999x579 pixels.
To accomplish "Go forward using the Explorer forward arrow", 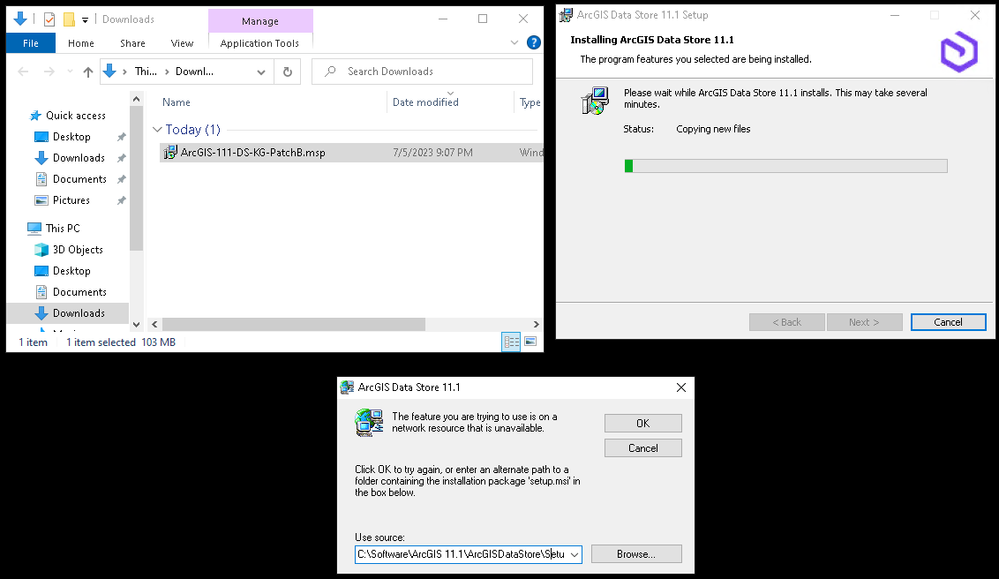I will point(49,71).
